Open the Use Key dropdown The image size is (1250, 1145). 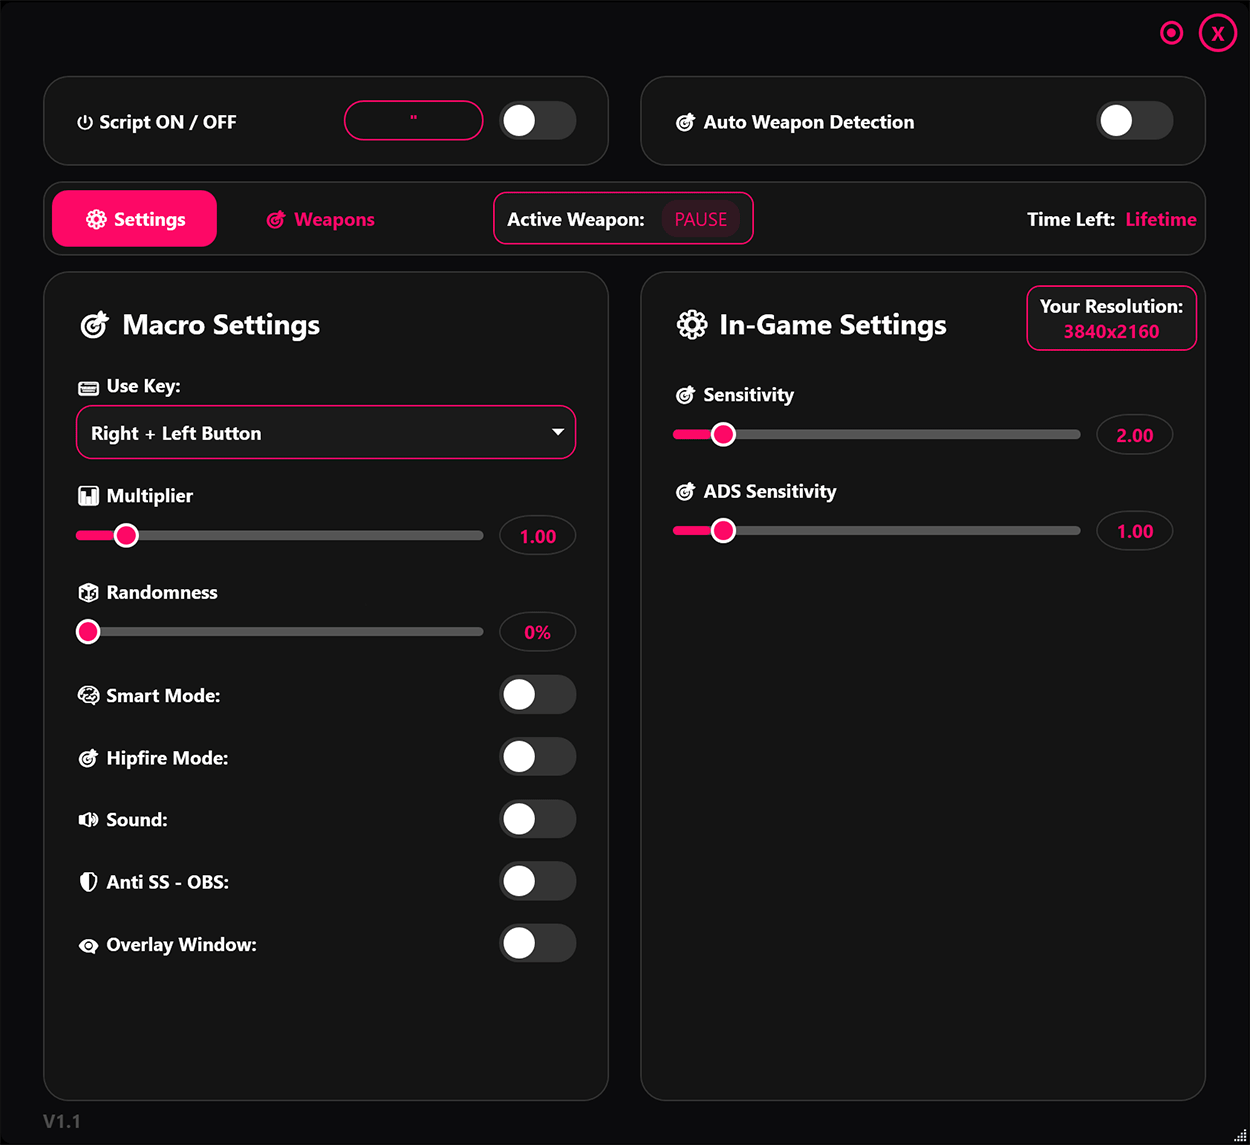click(325, 432)
